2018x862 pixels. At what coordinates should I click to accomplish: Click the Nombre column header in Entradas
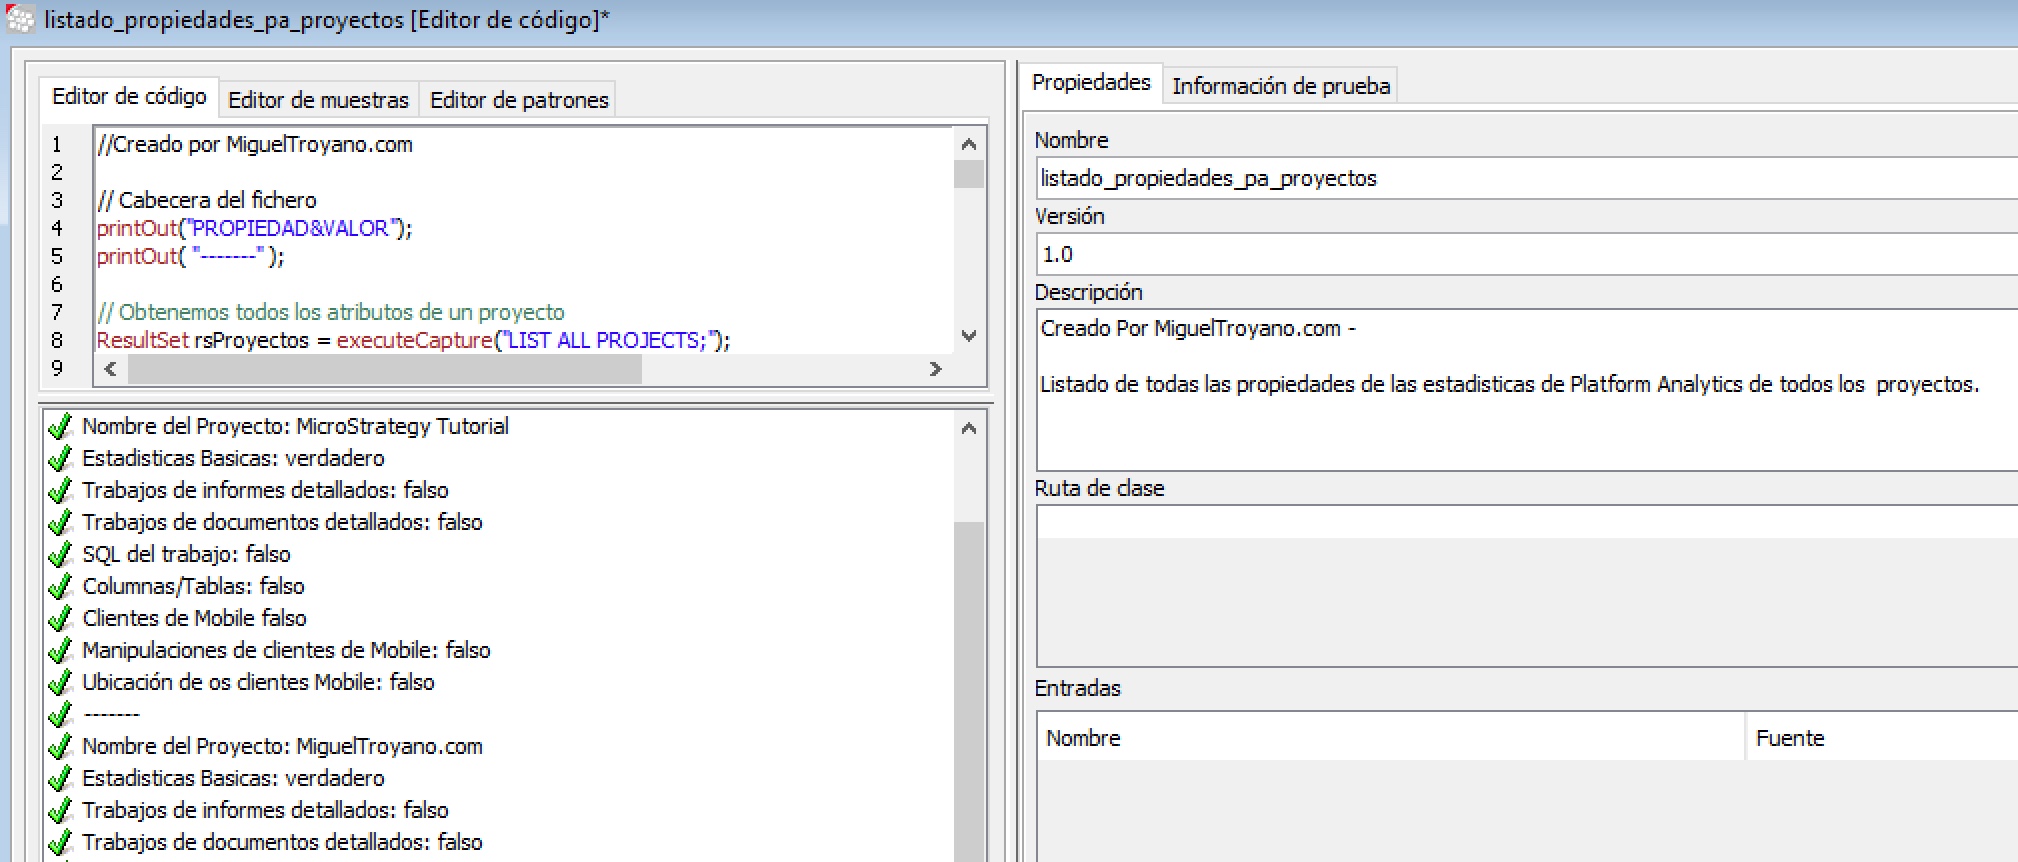1391,738
